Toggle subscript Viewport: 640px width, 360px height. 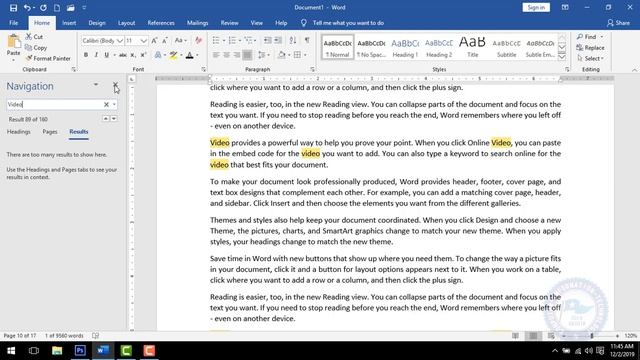tap(133, 55)
